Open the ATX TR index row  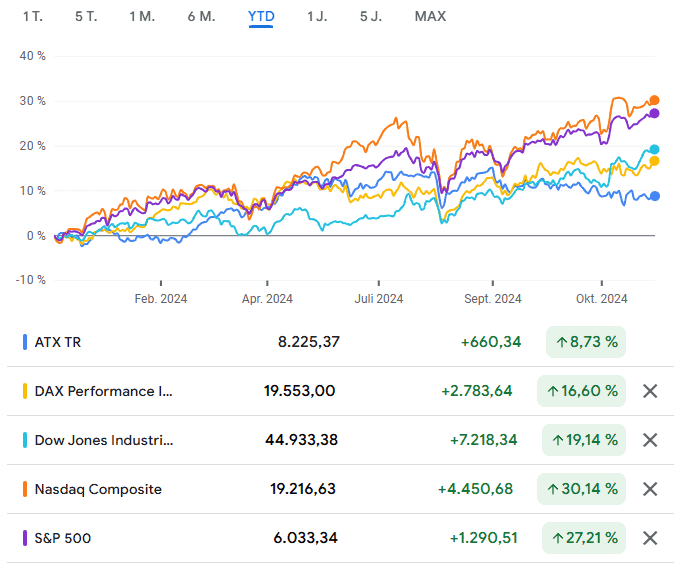click(340, 342)
